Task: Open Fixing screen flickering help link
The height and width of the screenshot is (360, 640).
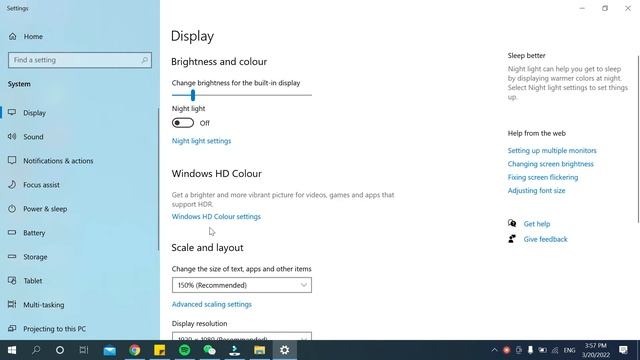Action: 543,177
